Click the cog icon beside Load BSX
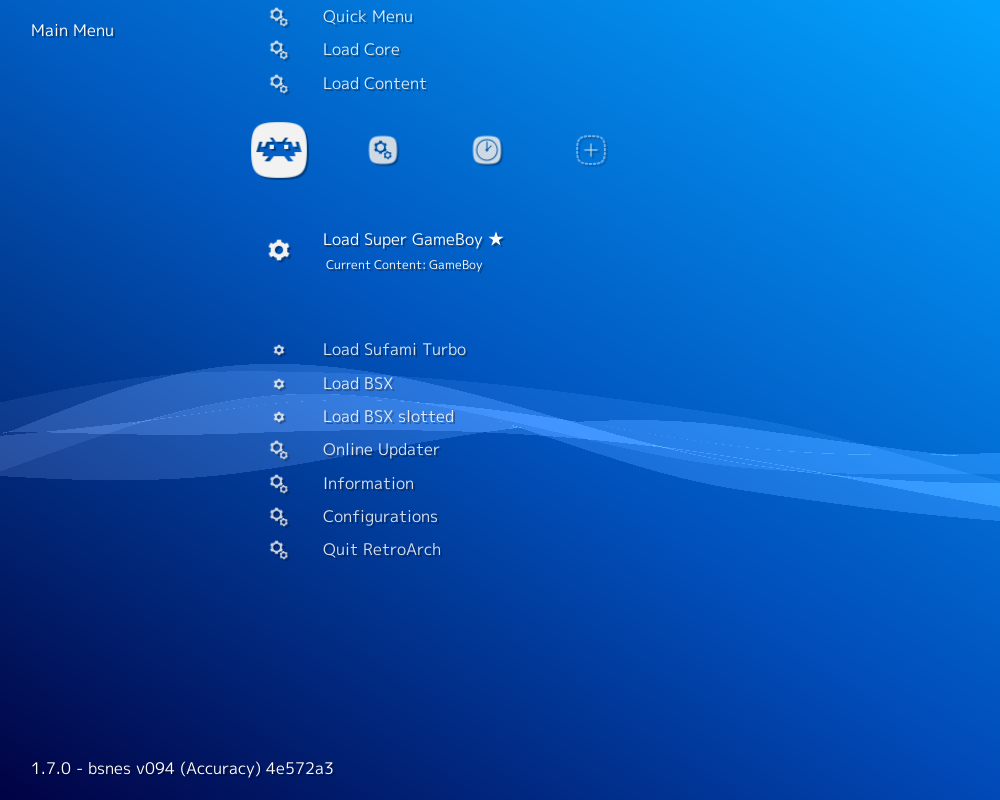 click(279, 384)
